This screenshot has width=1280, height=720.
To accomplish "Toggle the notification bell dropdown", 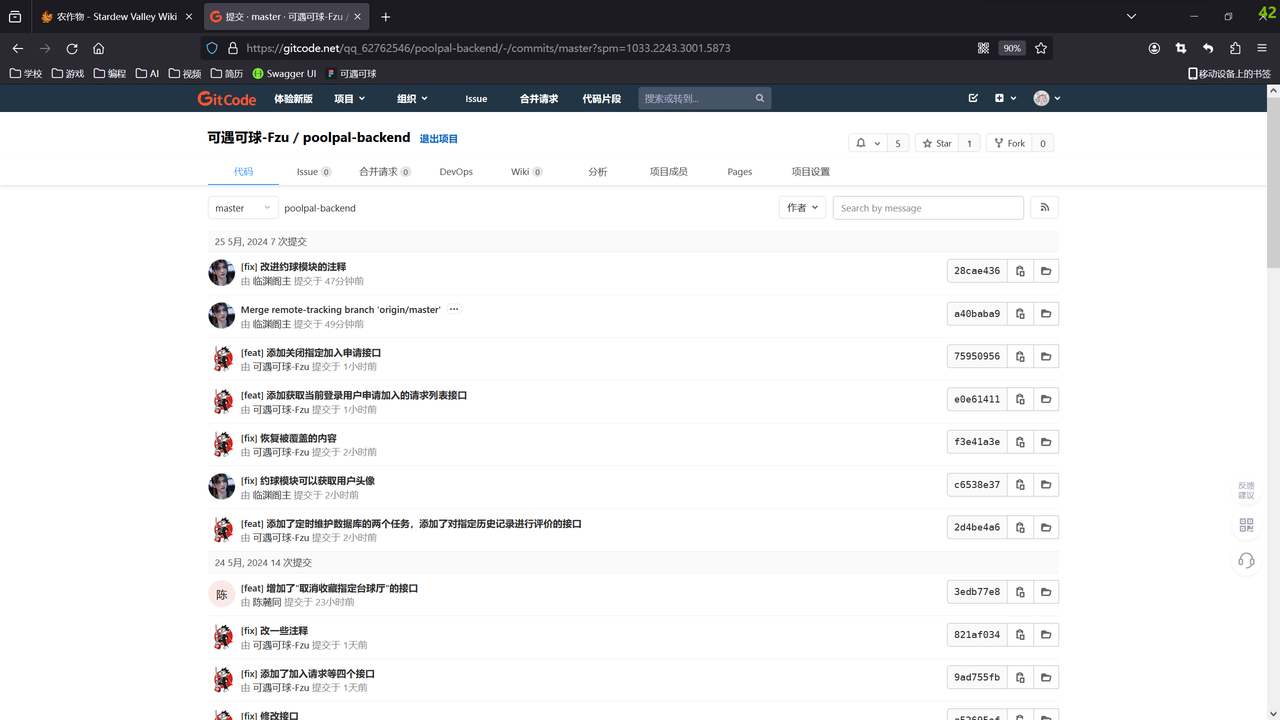I will coord(866,144).
